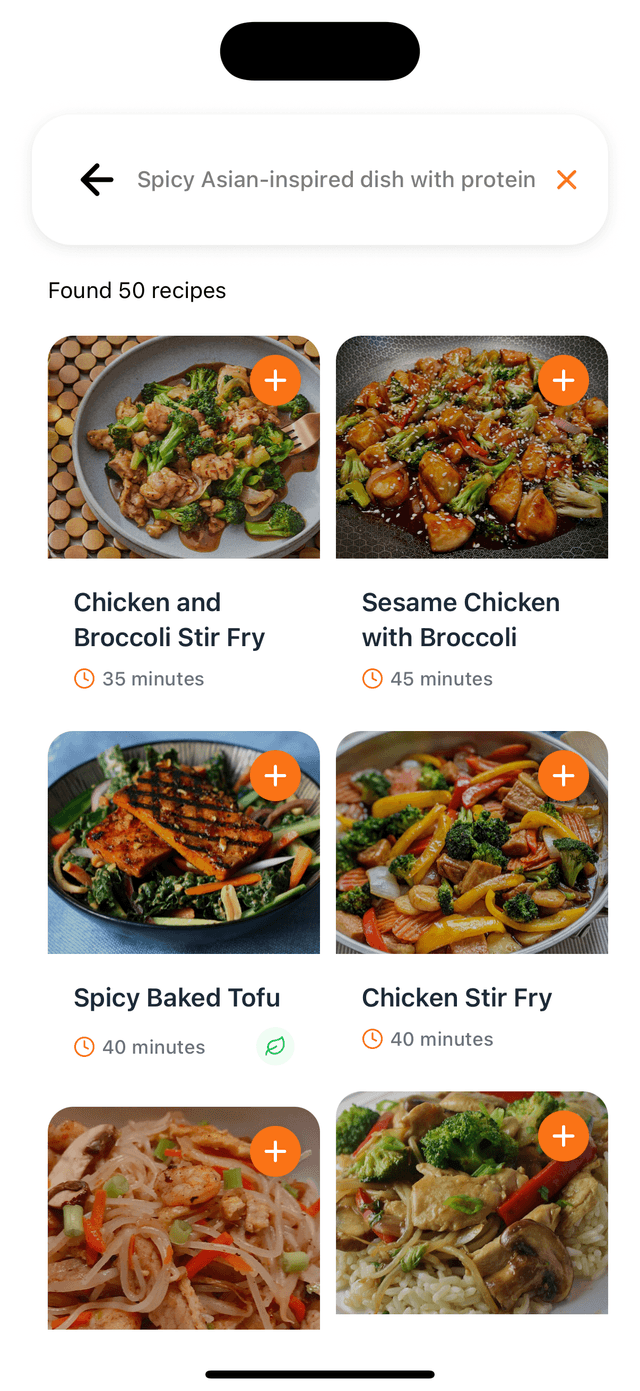The height and width of the screenshot is (1391, 640).
Task: Add Chicken and Broccoli Stir Fry to plan
Action: pos(276,380)
